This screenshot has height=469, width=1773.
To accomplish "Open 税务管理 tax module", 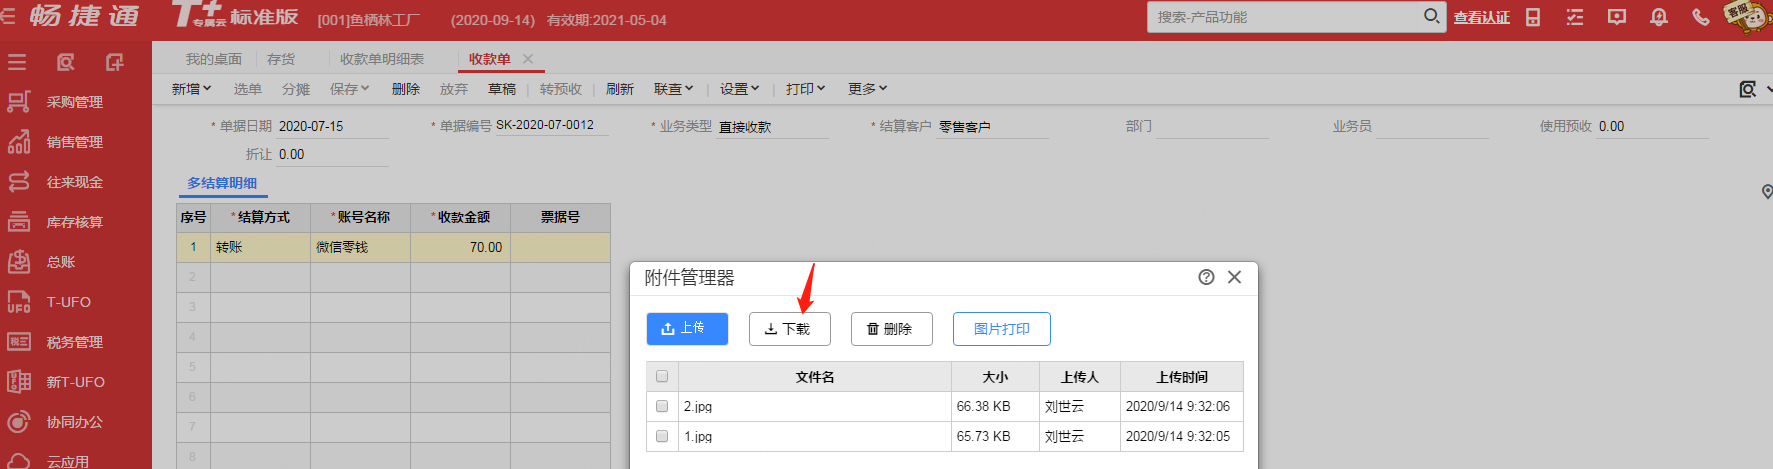I will pos(76,342).
